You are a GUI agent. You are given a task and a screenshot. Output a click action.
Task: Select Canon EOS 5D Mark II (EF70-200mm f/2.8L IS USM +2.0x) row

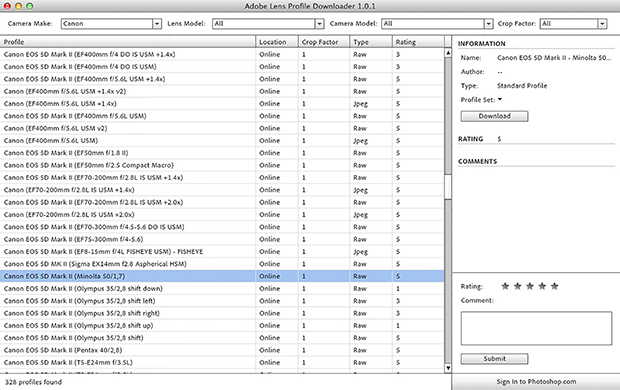coord(222,202)
